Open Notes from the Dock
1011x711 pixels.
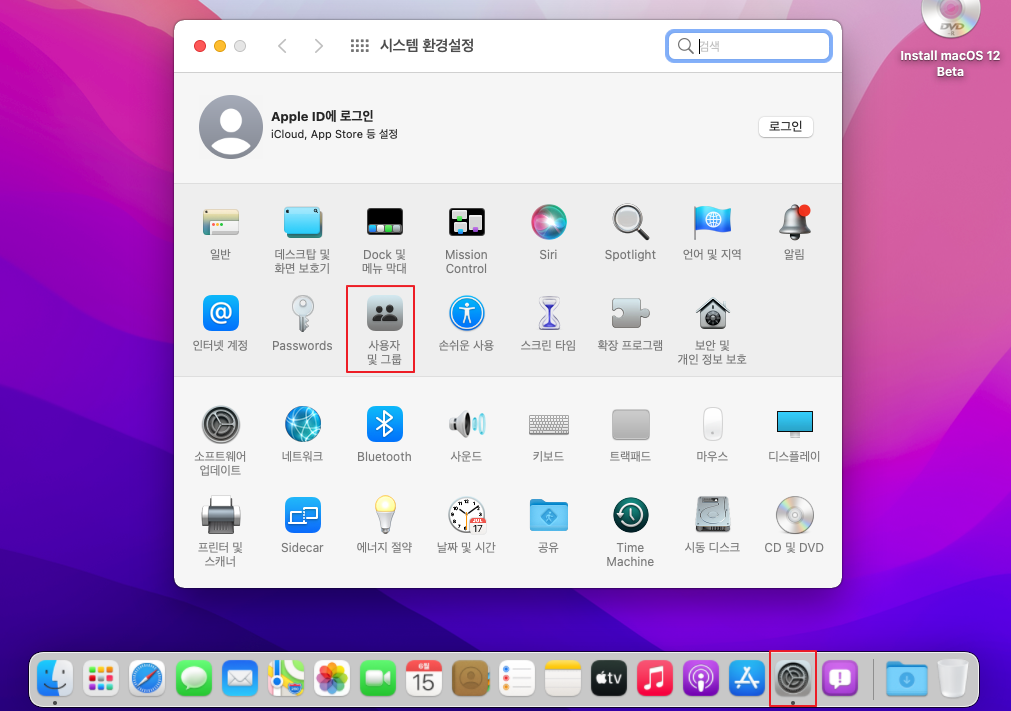[x=563, y=678]
